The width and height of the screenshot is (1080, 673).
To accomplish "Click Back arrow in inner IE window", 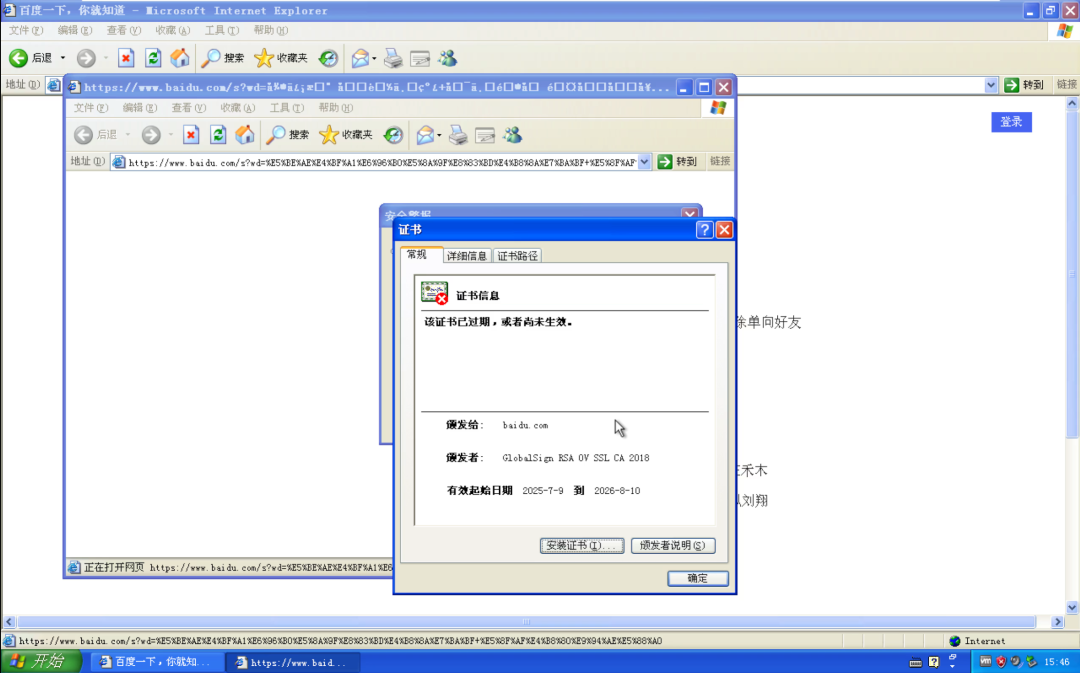I will tap(83, 134).
